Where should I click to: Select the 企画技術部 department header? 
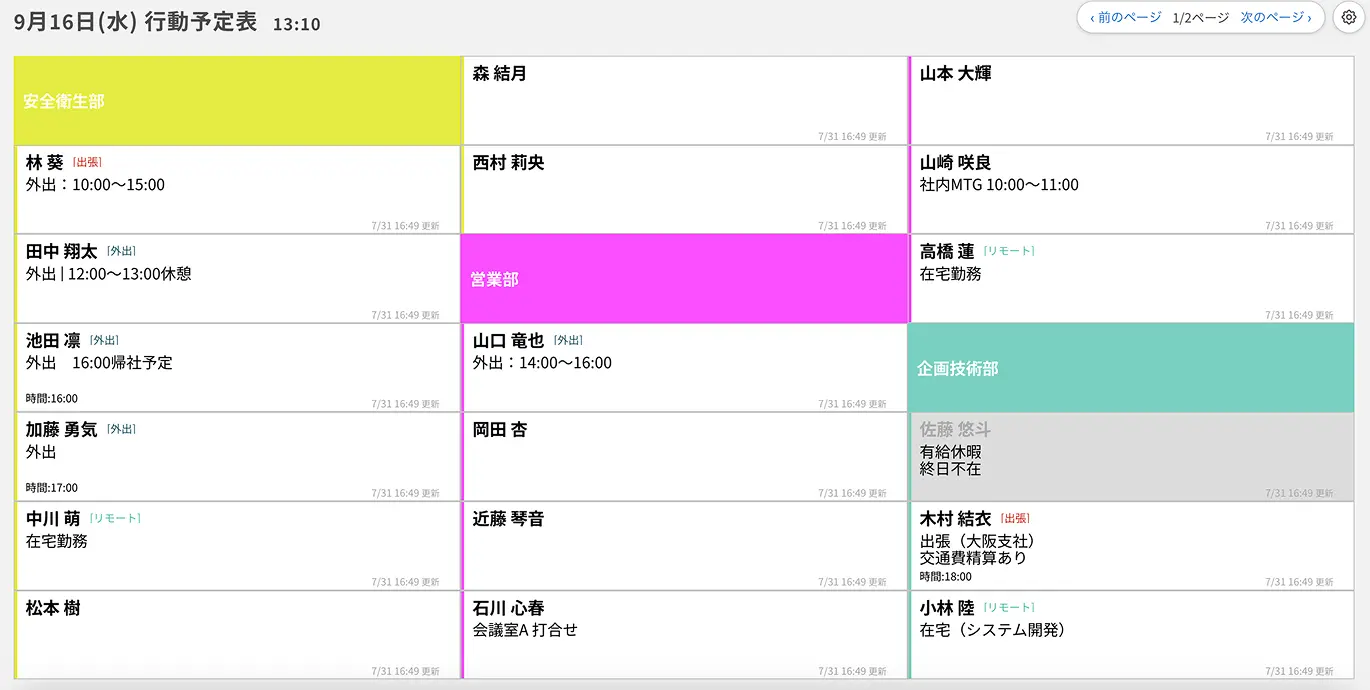[1131, 368]
